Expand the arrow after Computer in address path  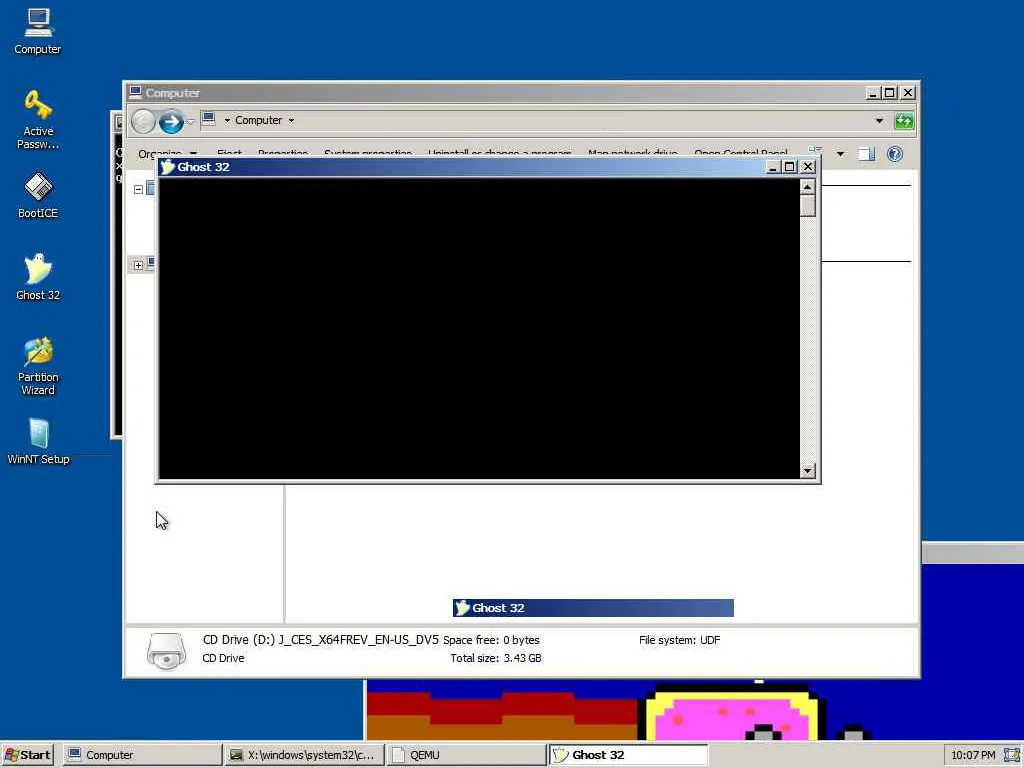tap(291, 121)
